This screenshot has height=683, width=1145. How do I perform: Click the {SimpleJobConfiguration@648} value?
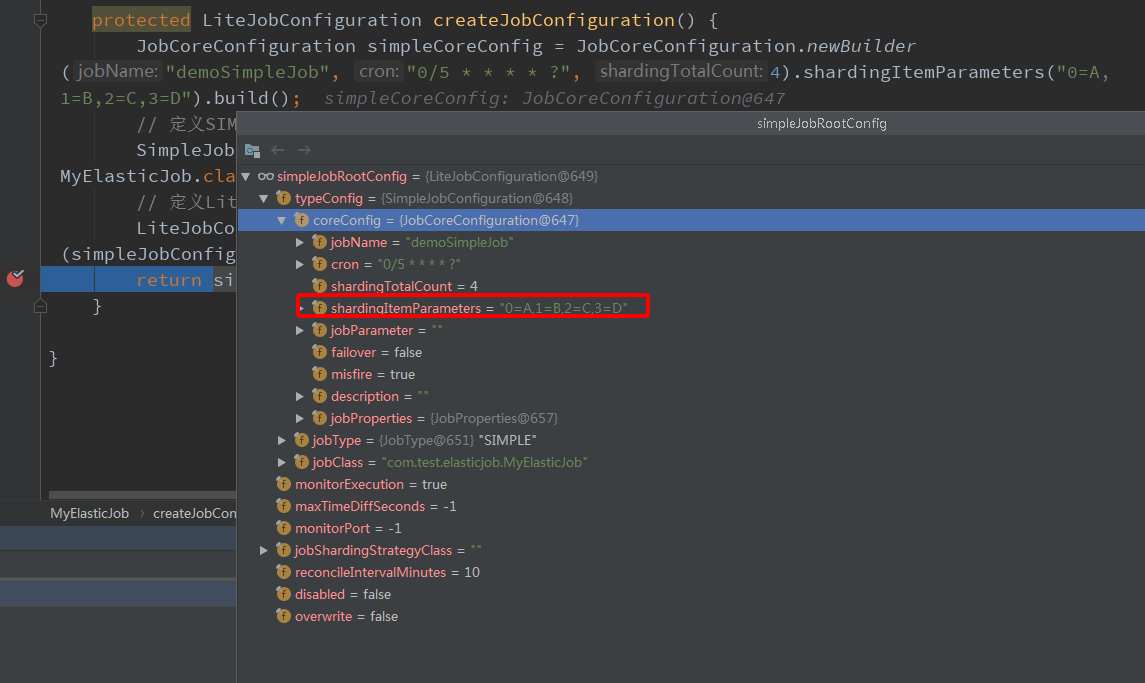(477, 198)
